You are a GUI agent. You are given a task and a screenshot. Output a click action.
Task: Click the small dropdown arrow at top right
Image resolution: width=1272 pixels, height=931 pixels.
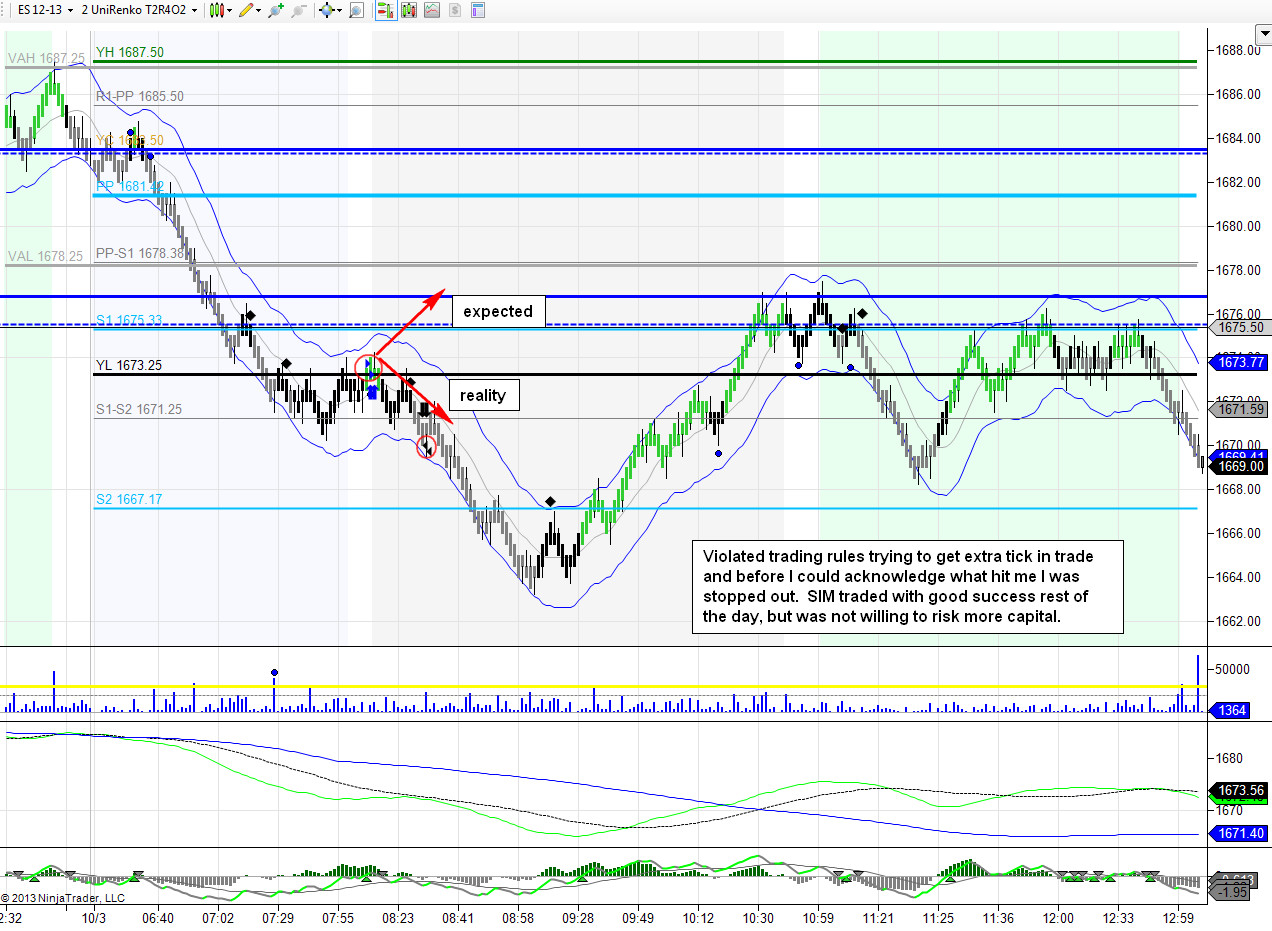point(1263,36)
